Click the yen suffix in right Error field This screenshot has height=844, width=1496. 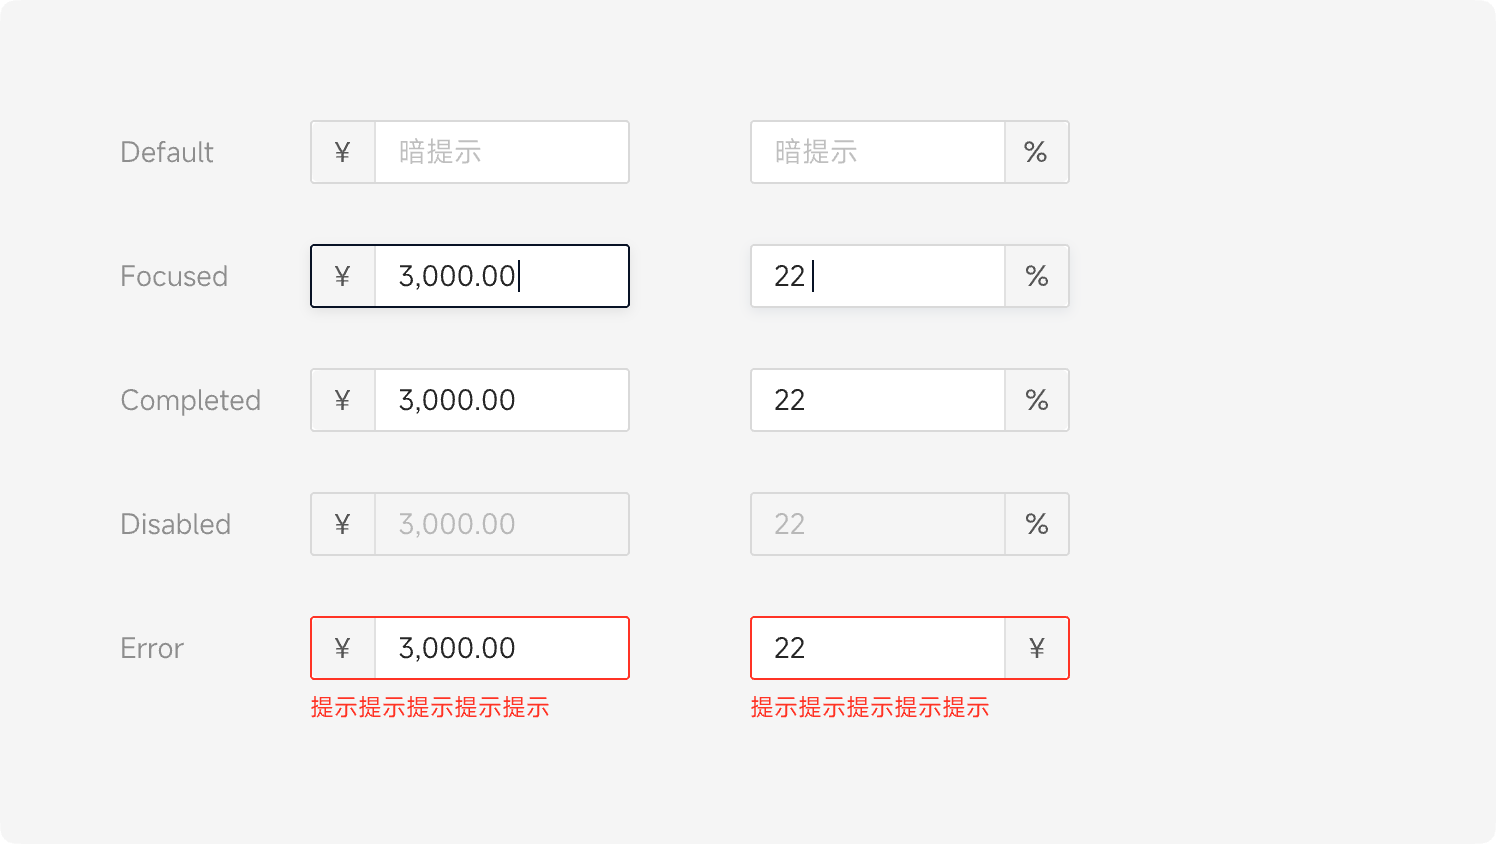pyautogui.click(x=1036, y=648)
